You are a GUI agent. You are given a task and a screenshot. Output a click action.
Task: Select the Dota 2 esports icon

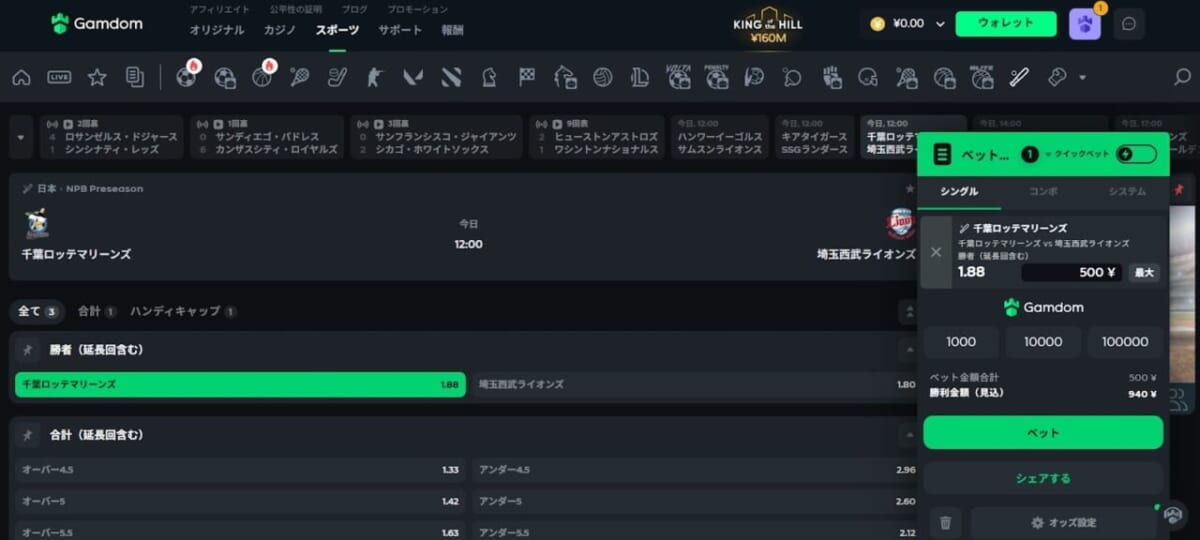pyautogui.click(x=451, y=77)
